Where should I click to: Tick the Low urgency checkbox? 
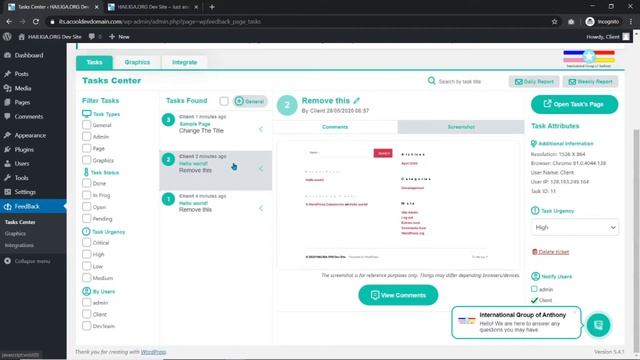(x=87, y=266)
